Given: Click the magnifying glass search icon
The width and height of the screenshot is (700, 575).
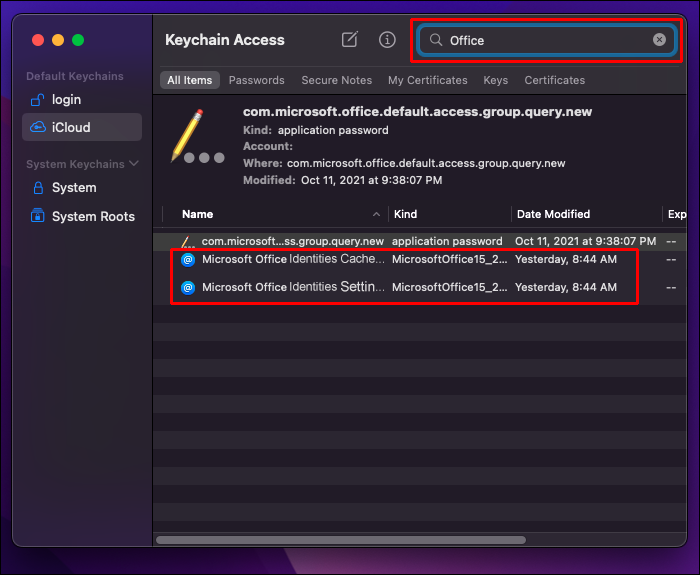Looking at the screenshot, I should (x=436, y=40).
